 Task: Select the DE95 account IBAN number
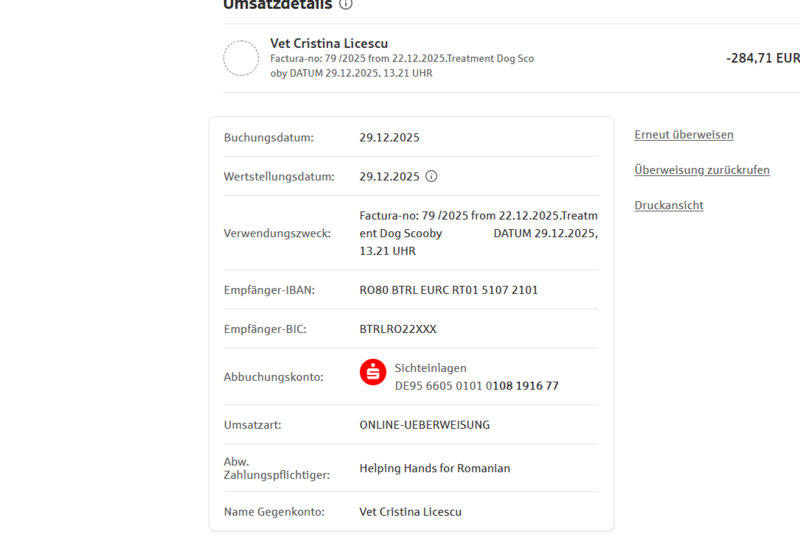coord(476,386)
